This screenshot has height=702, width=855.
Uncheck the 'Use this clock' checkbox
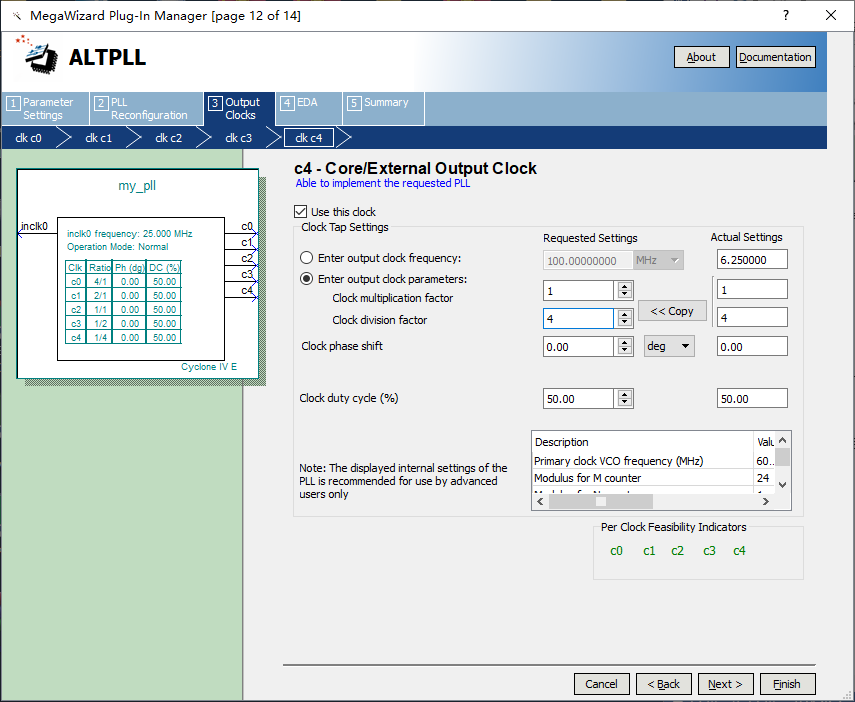(x=301, y=212)
